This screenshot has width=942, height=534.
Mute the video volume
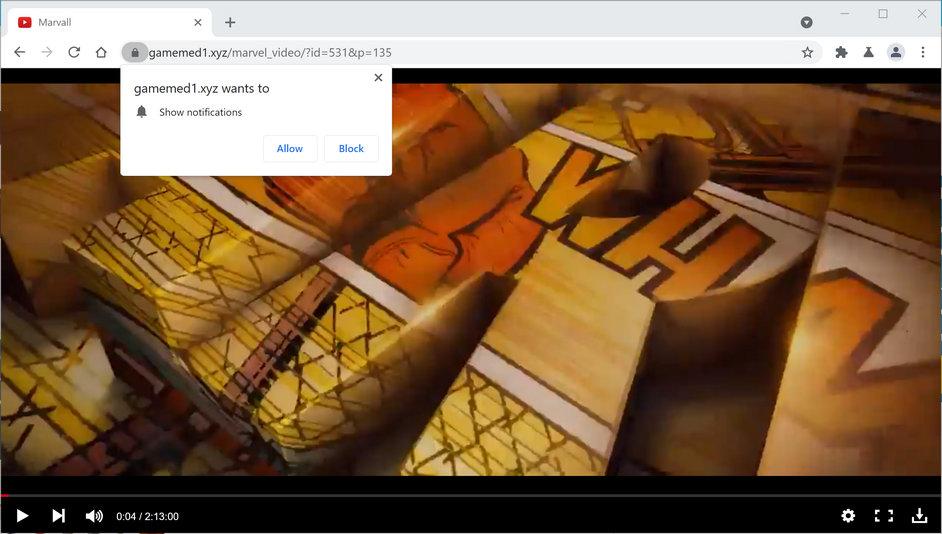pos(94,516)
